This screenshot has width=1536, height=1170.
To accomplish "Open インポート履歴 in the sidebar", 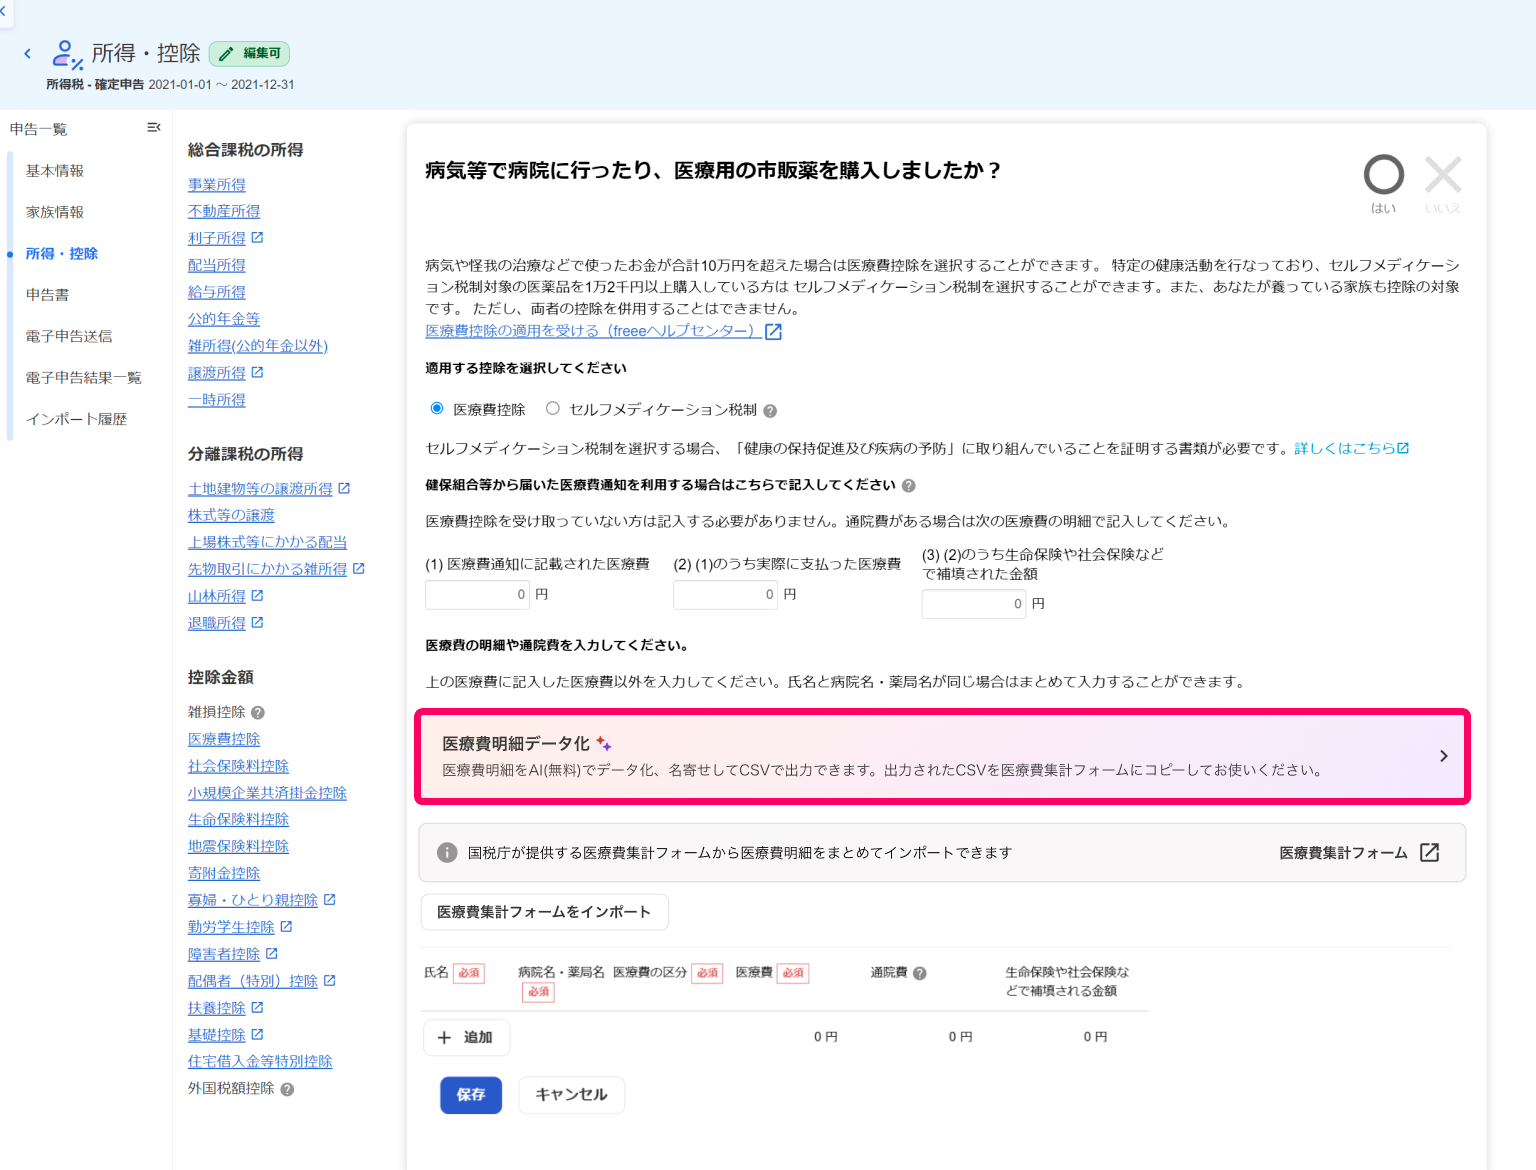I will click(x=77, y=419).
